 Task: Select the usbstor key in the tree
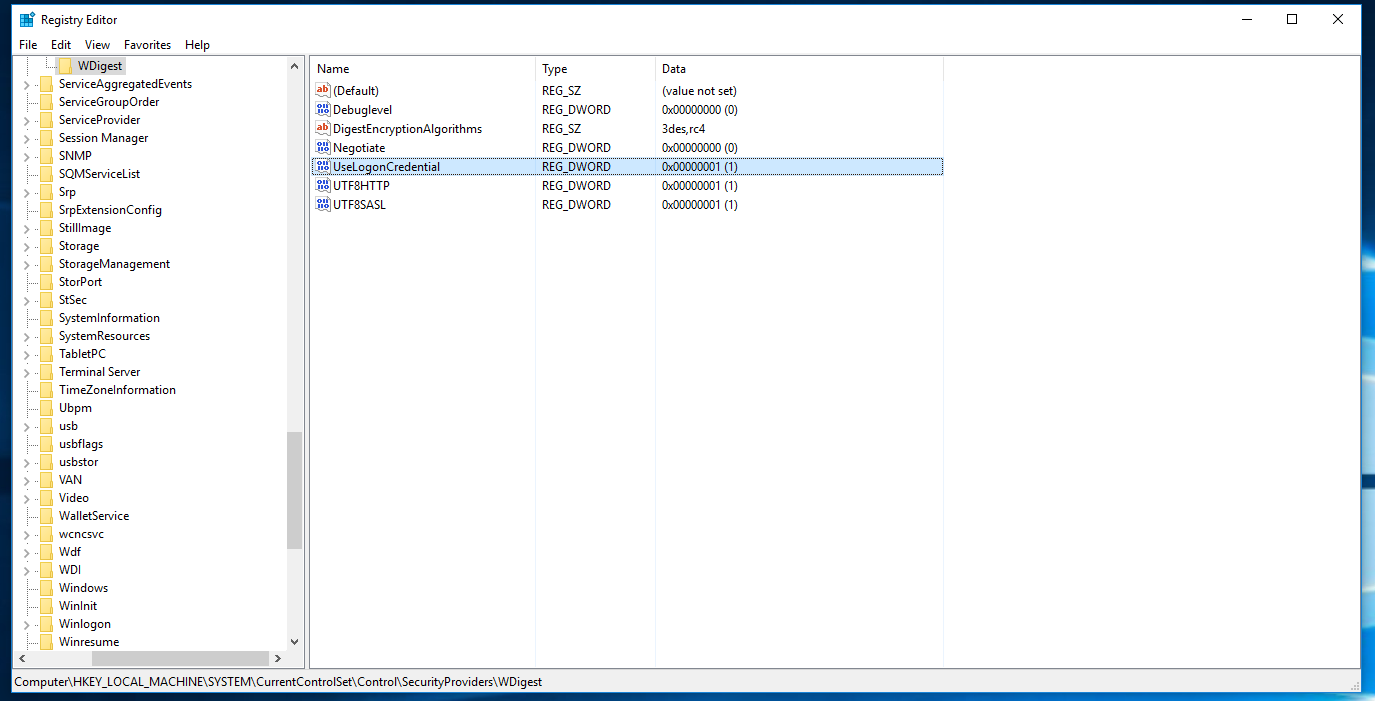tap(78, 462)
